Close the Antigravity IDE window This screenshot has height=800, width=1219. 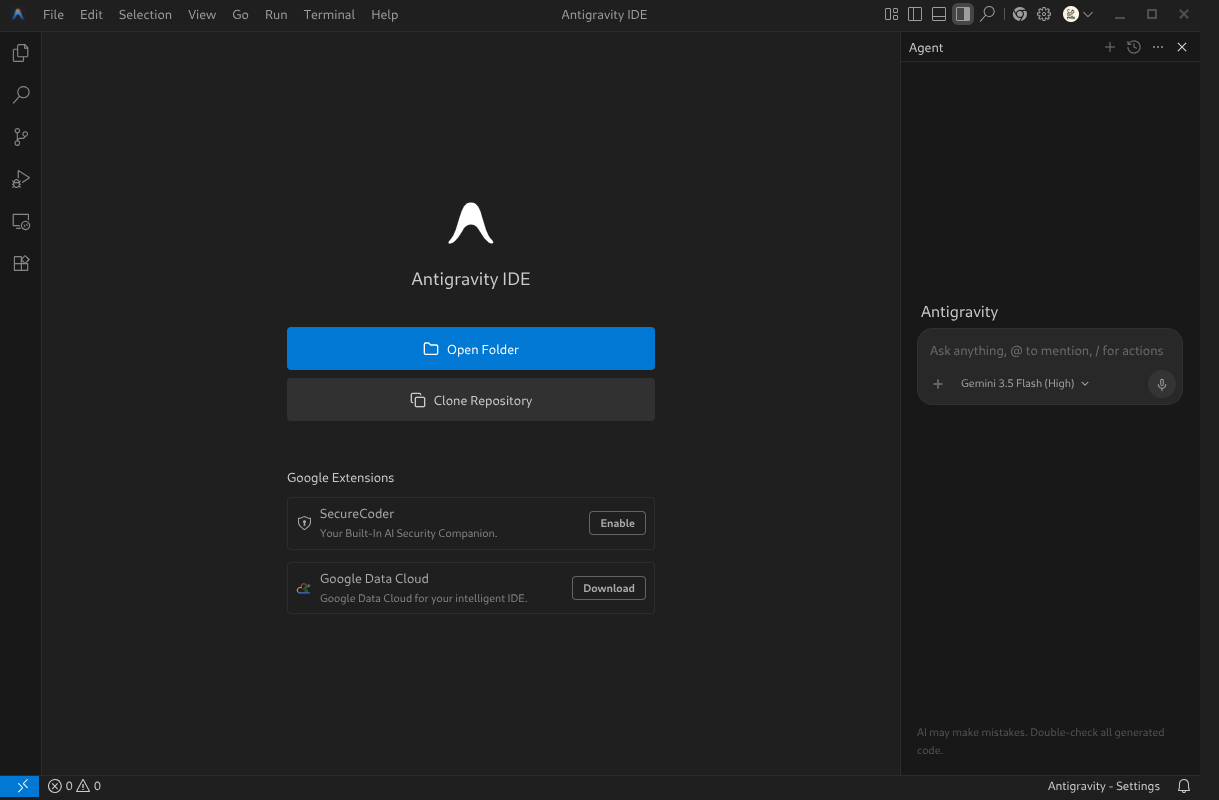click(1185, 14)
